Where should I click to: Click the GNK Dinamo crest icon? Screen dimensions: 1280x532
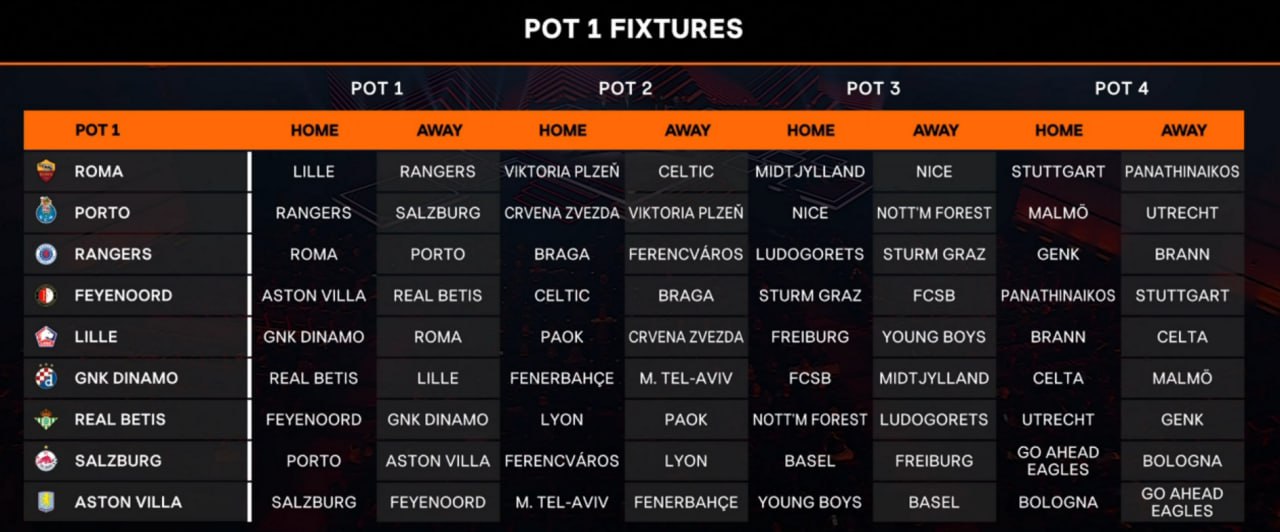[46, 378]
